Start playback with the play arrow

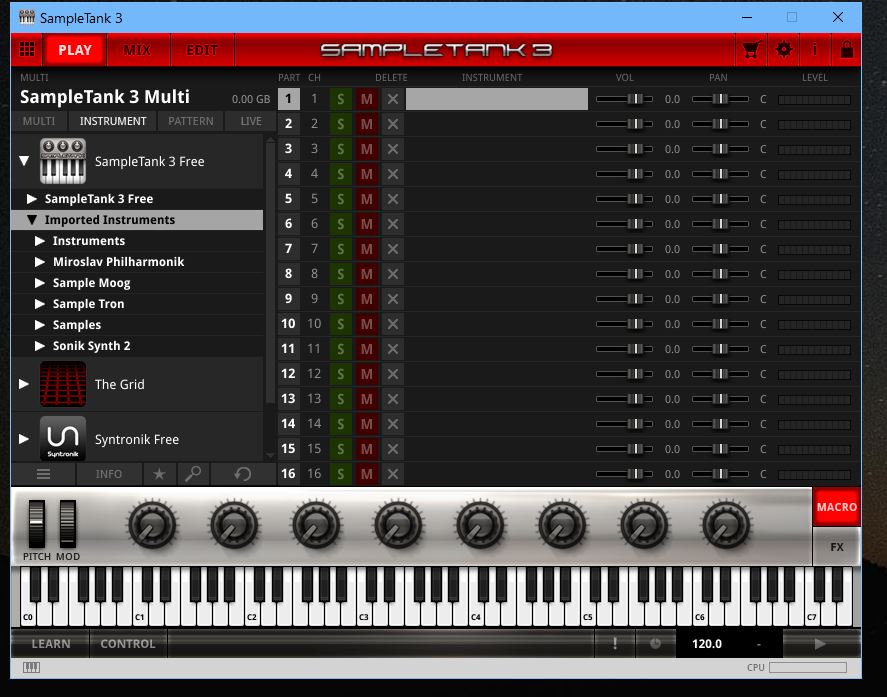pyautogui.click(x=820, y=643)
